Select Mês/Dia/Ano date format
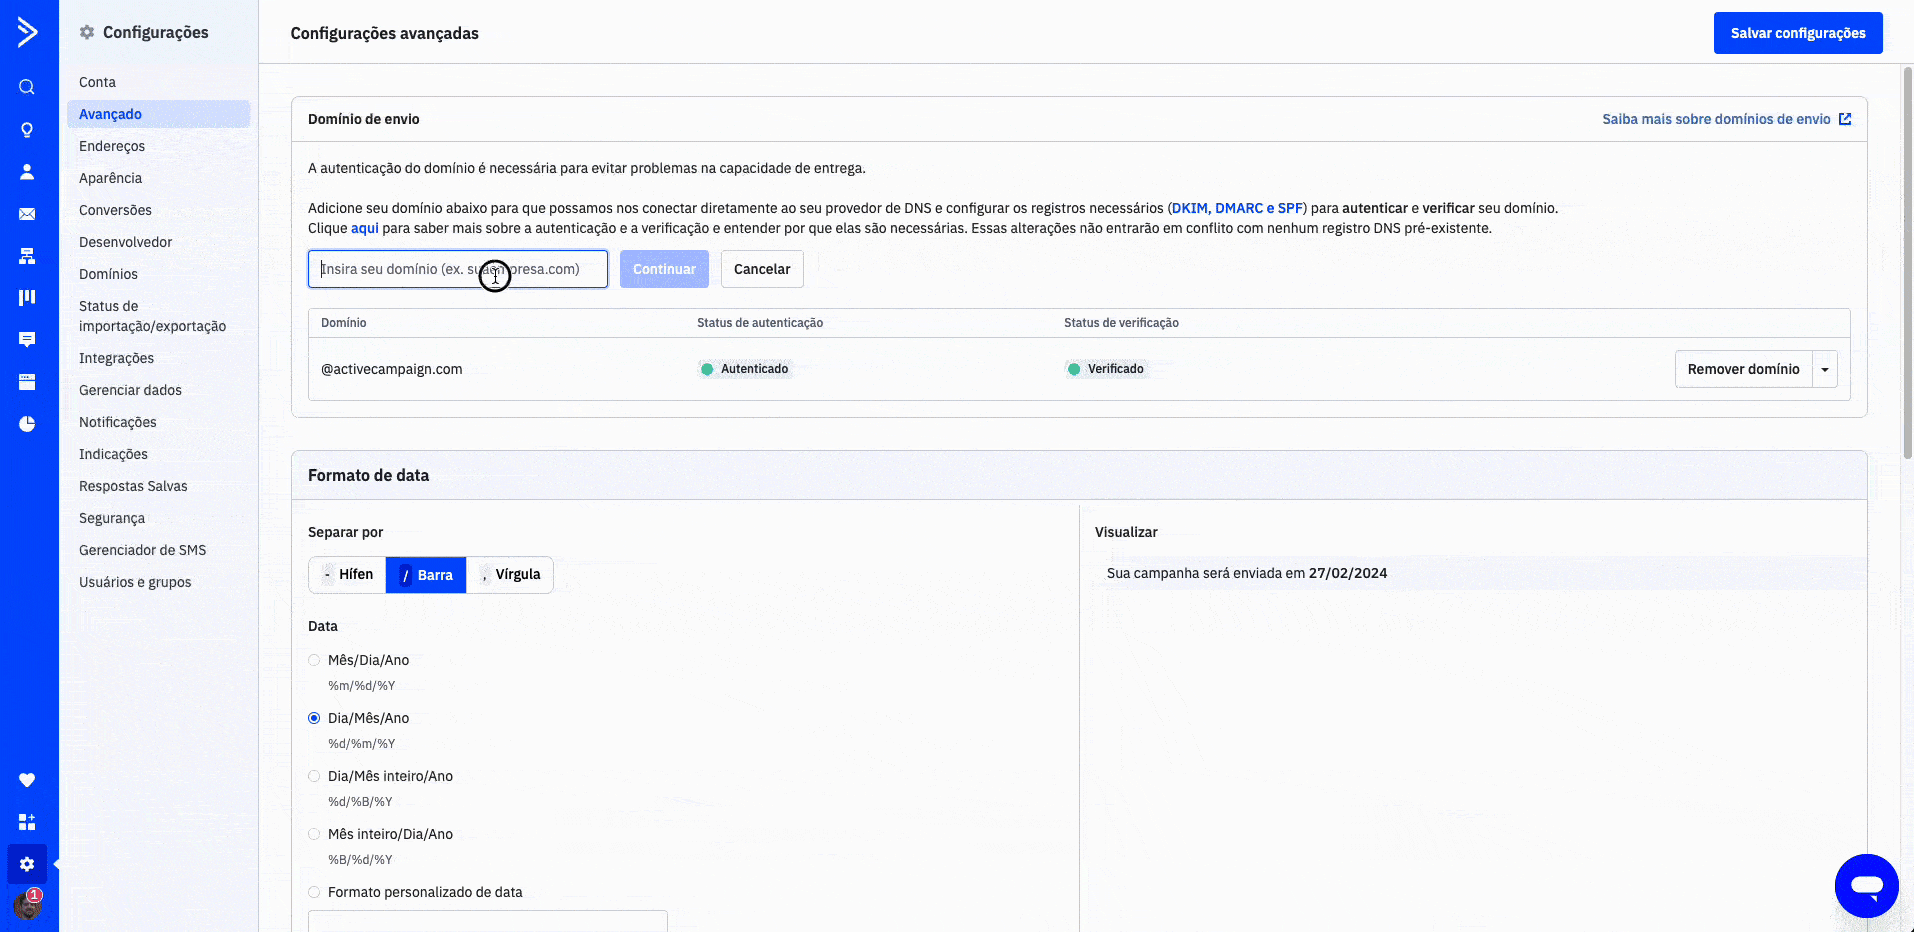Image resolution: width=1914 pixels, height=932 pixels. point(314,660)
